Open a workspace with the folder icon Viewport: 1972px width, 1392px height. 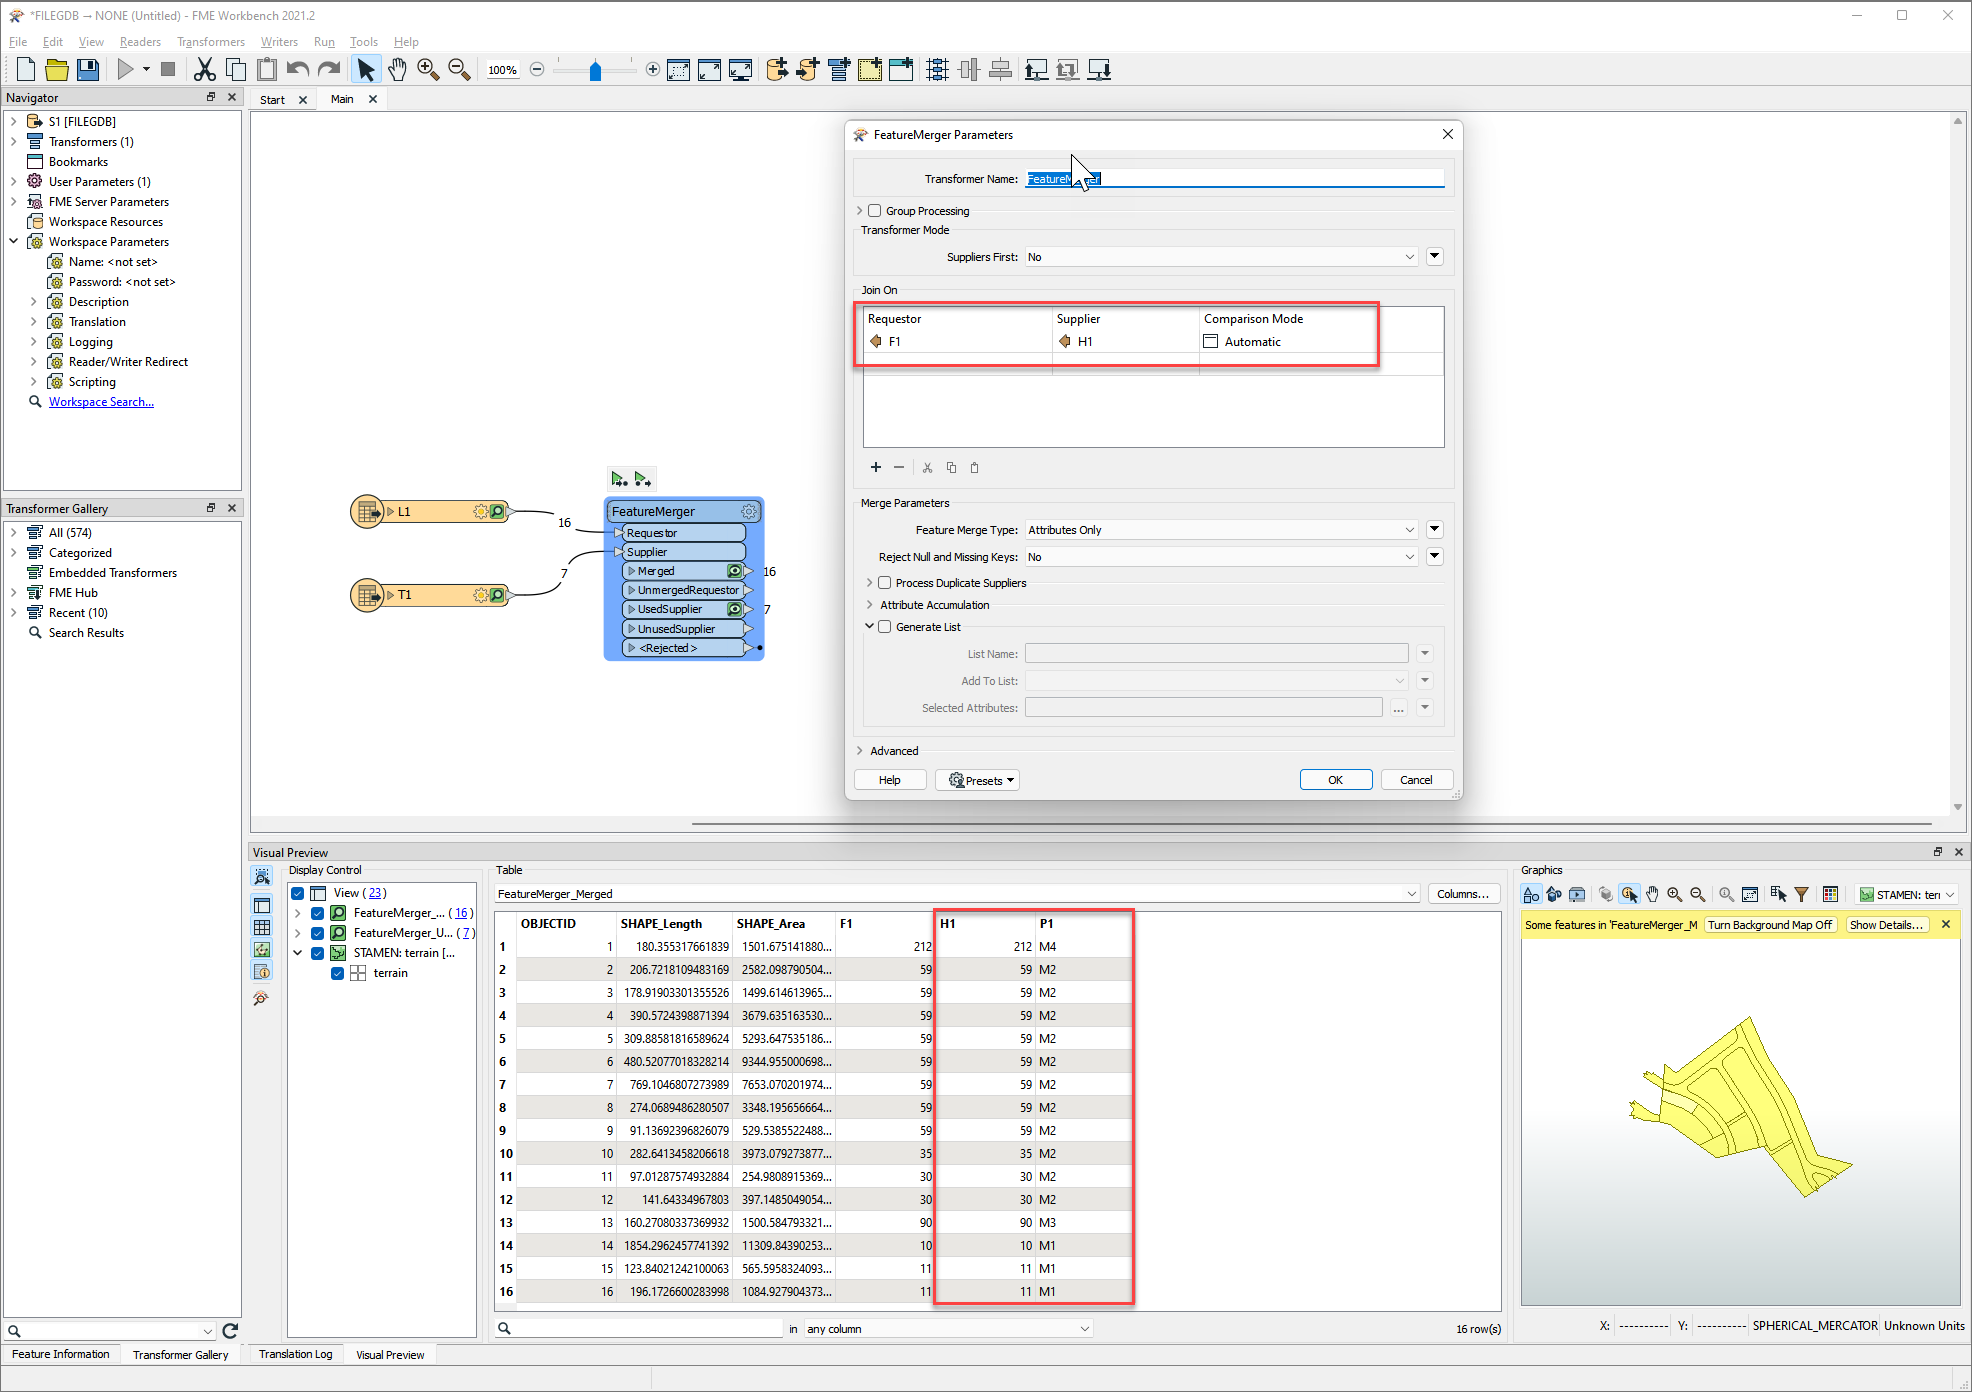(x=57, y=69)
